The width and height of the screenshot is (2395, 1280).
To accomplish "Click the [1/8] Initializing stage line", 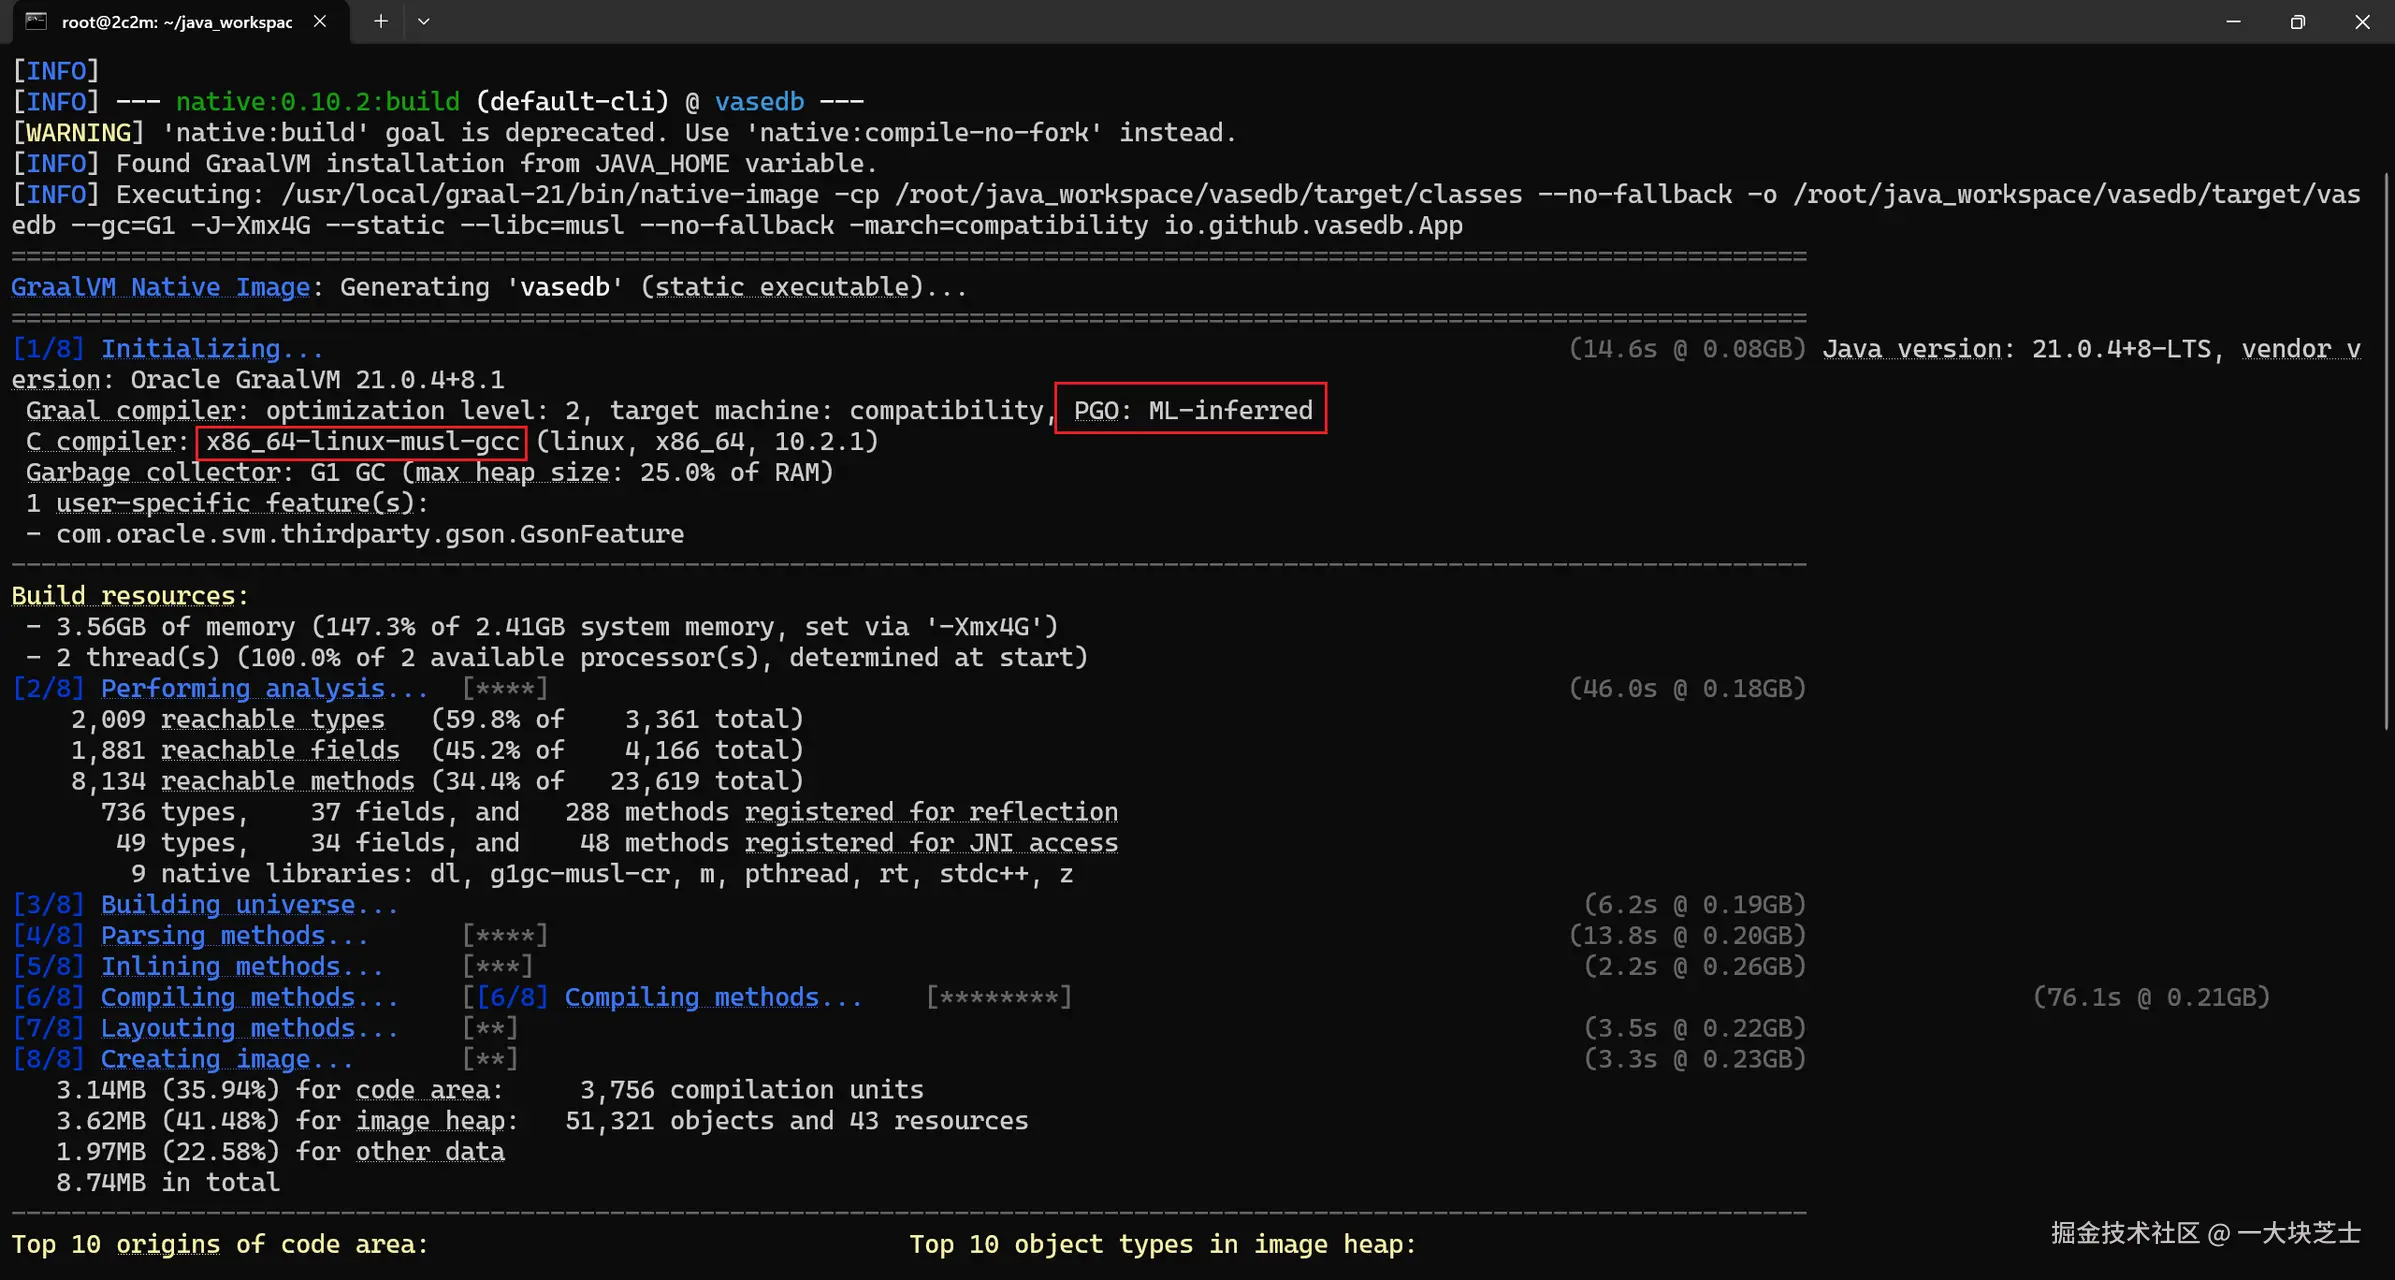I will click(x=168, y=349).
